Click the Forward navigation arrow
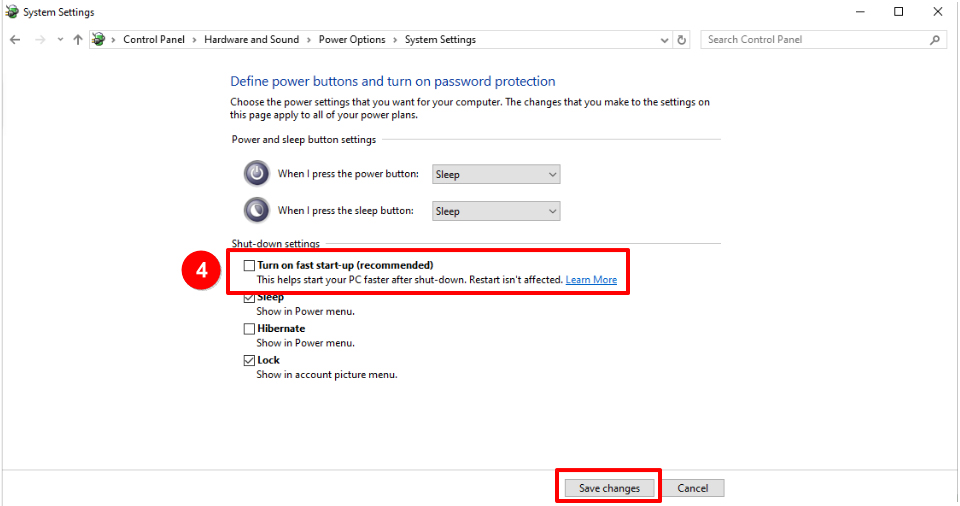 pyautogui.click(x=39, y=40)
